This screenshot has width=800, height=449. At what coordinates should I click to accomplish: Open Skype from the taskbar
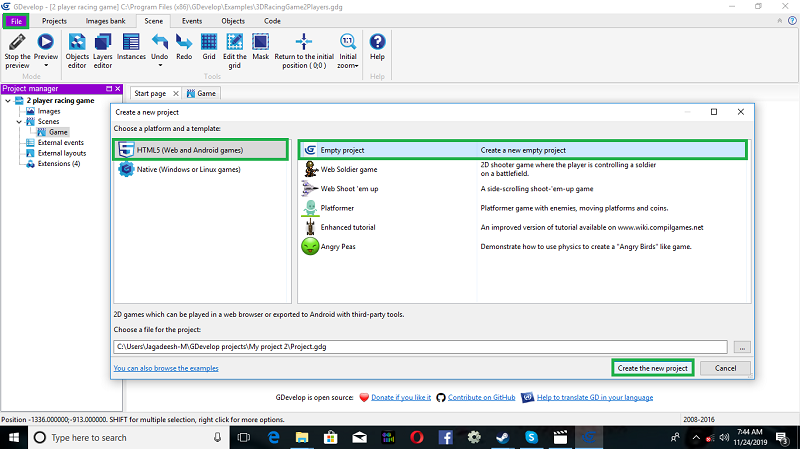(531, 437)
